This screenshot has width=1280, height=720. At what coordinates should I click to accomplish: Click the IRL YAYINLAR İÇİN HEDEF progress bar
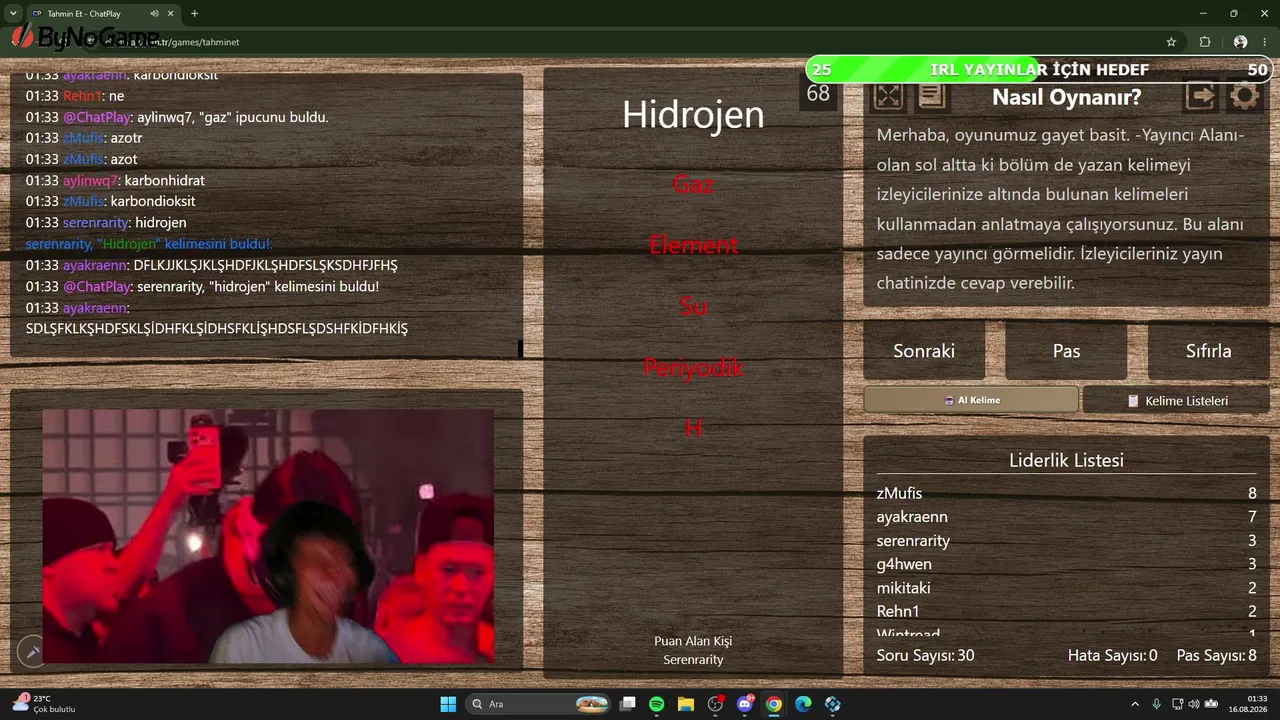tap(1039, 69)
